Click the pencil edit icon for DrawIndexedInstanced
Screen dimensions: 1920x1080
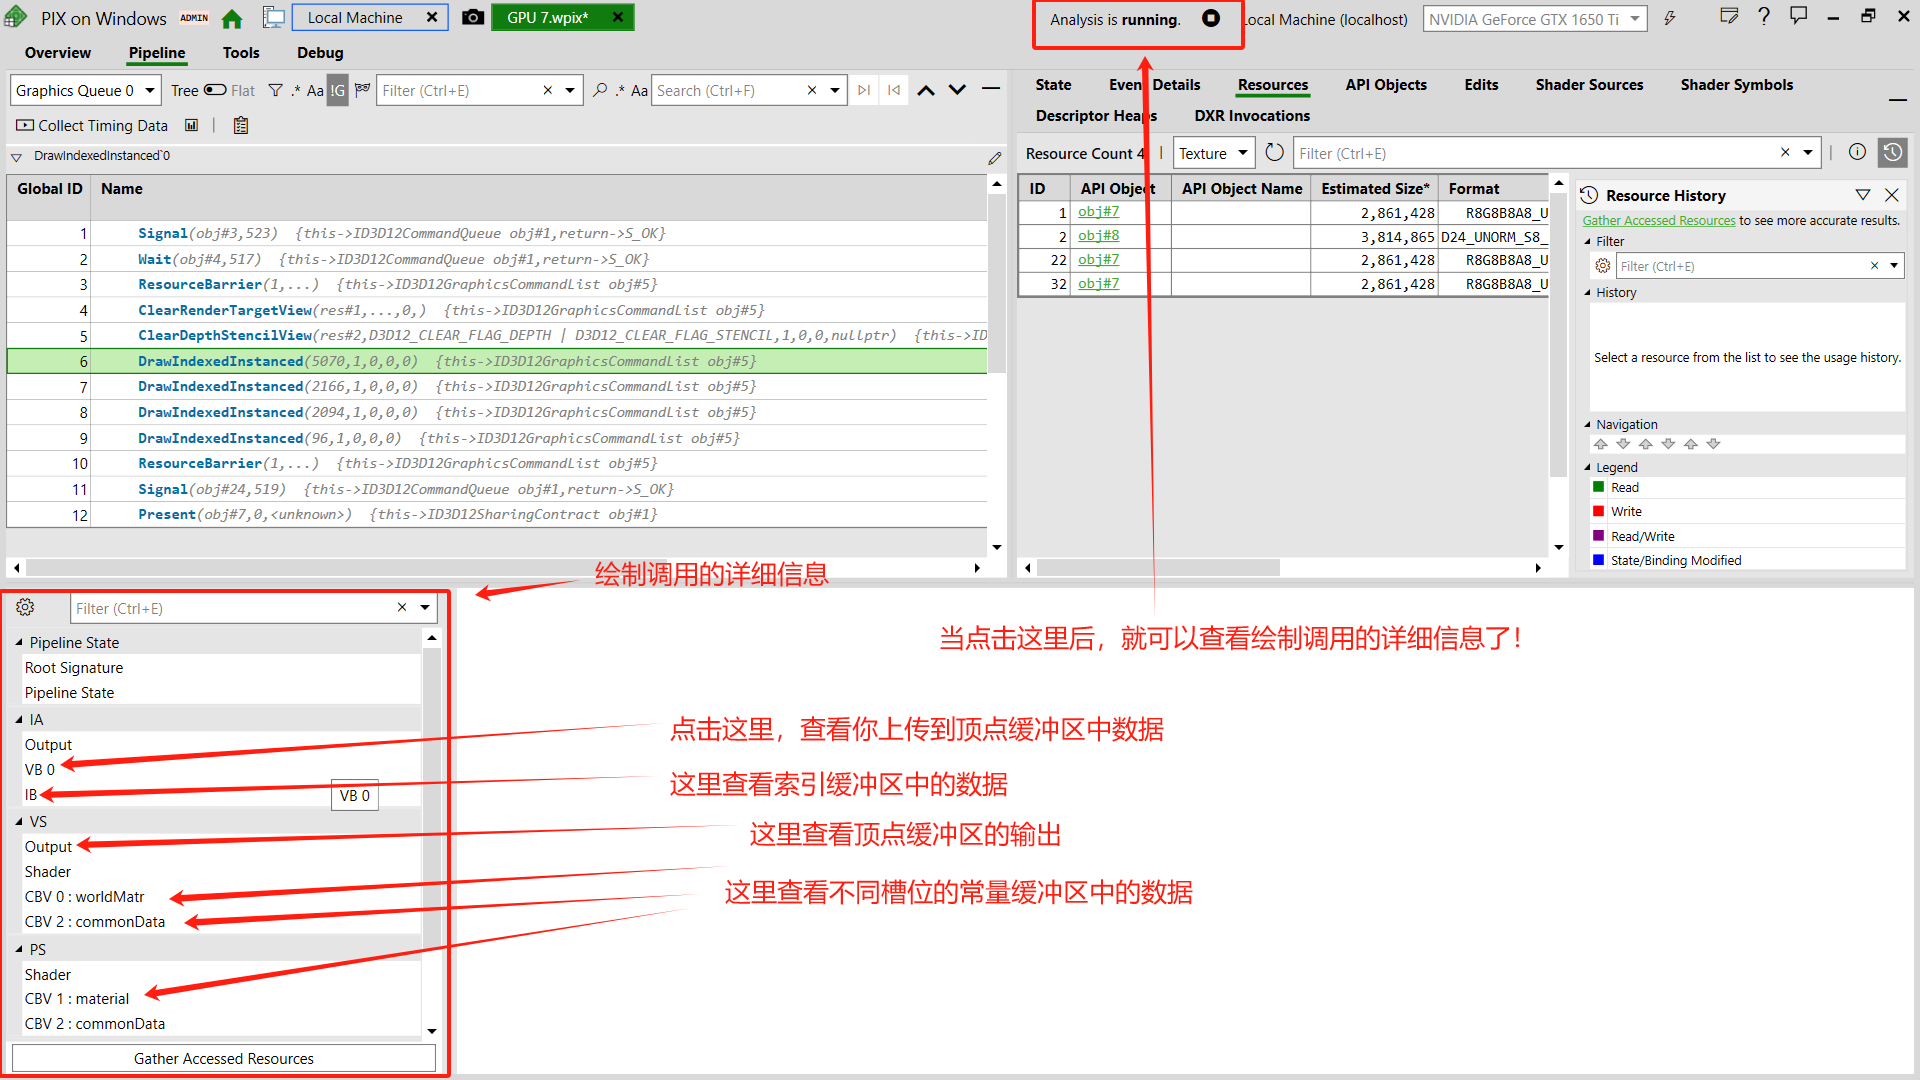coord(994,158)
